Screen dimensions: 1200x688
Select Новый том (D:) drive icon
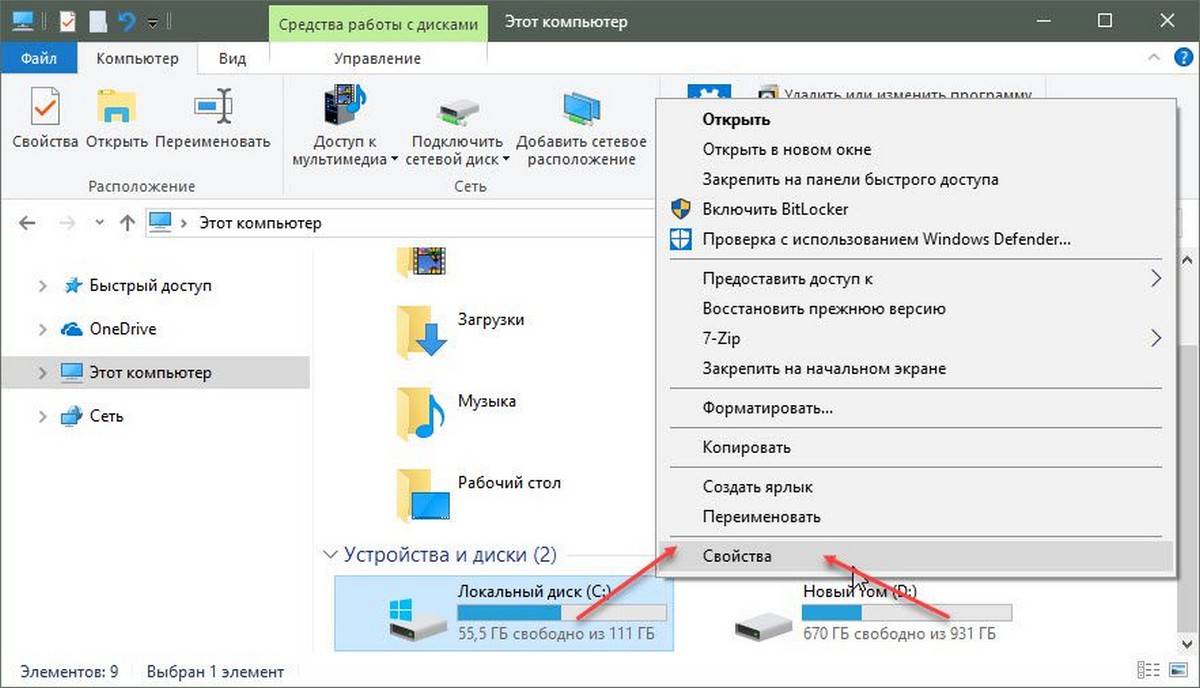[764, 626]
